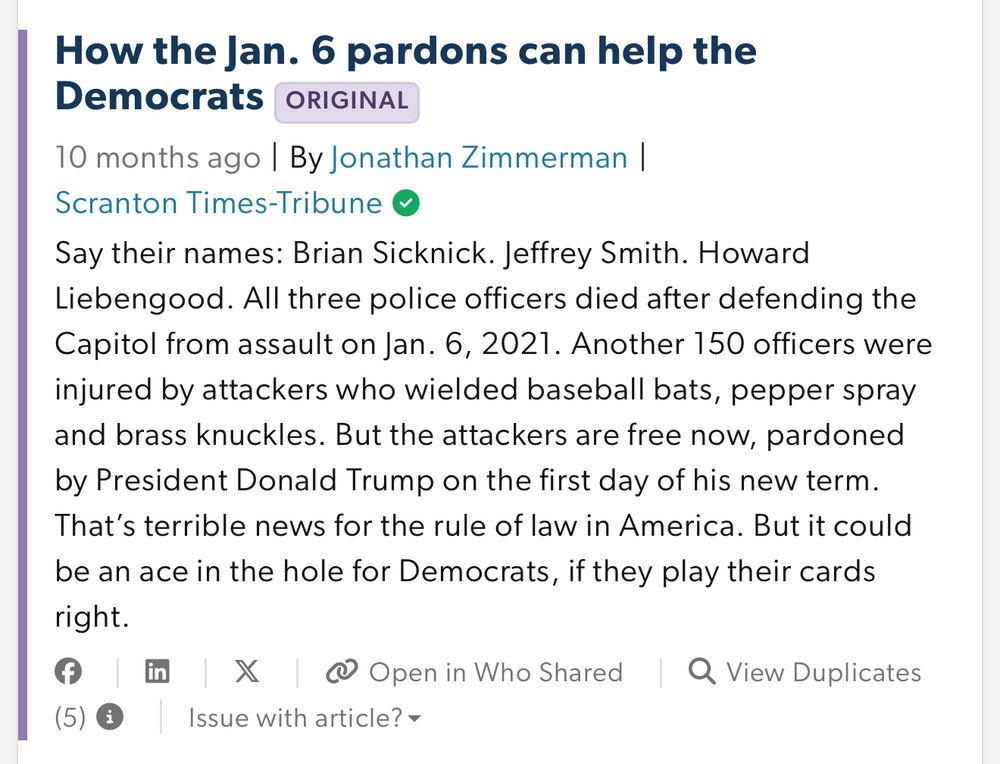Expand the 'Issue with article?' dropdown
This screenshot has width=1000, height=764.
click(304, 718)
